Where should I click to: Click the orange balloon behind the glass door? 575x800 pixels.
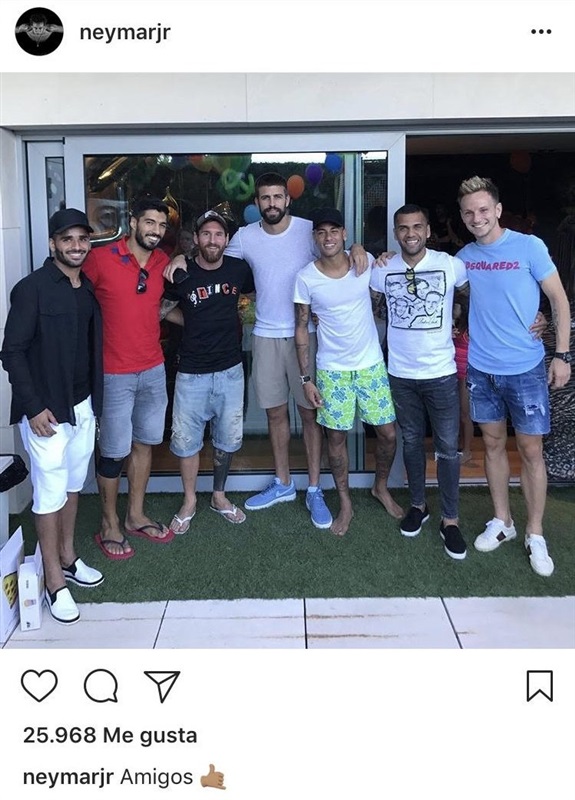coord(295,187)
